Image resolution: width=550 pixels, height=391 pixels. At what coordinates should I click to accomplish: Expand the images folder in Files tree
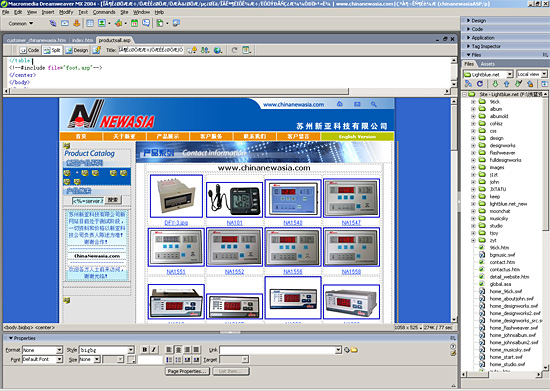pos(473,168)
